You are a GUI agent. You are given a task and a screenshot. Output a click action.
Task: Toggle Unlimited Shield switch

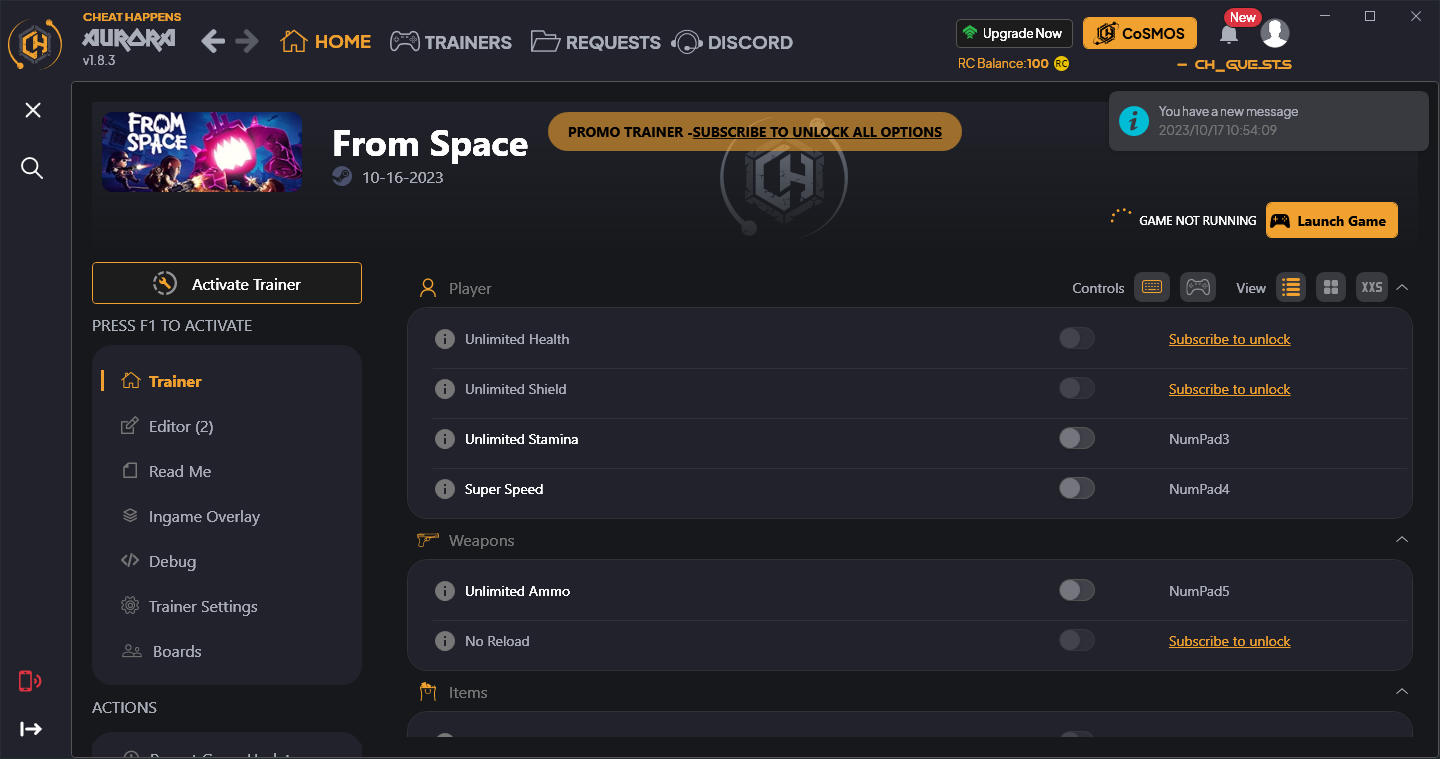pyautogui.click(x=1077, y=388)
